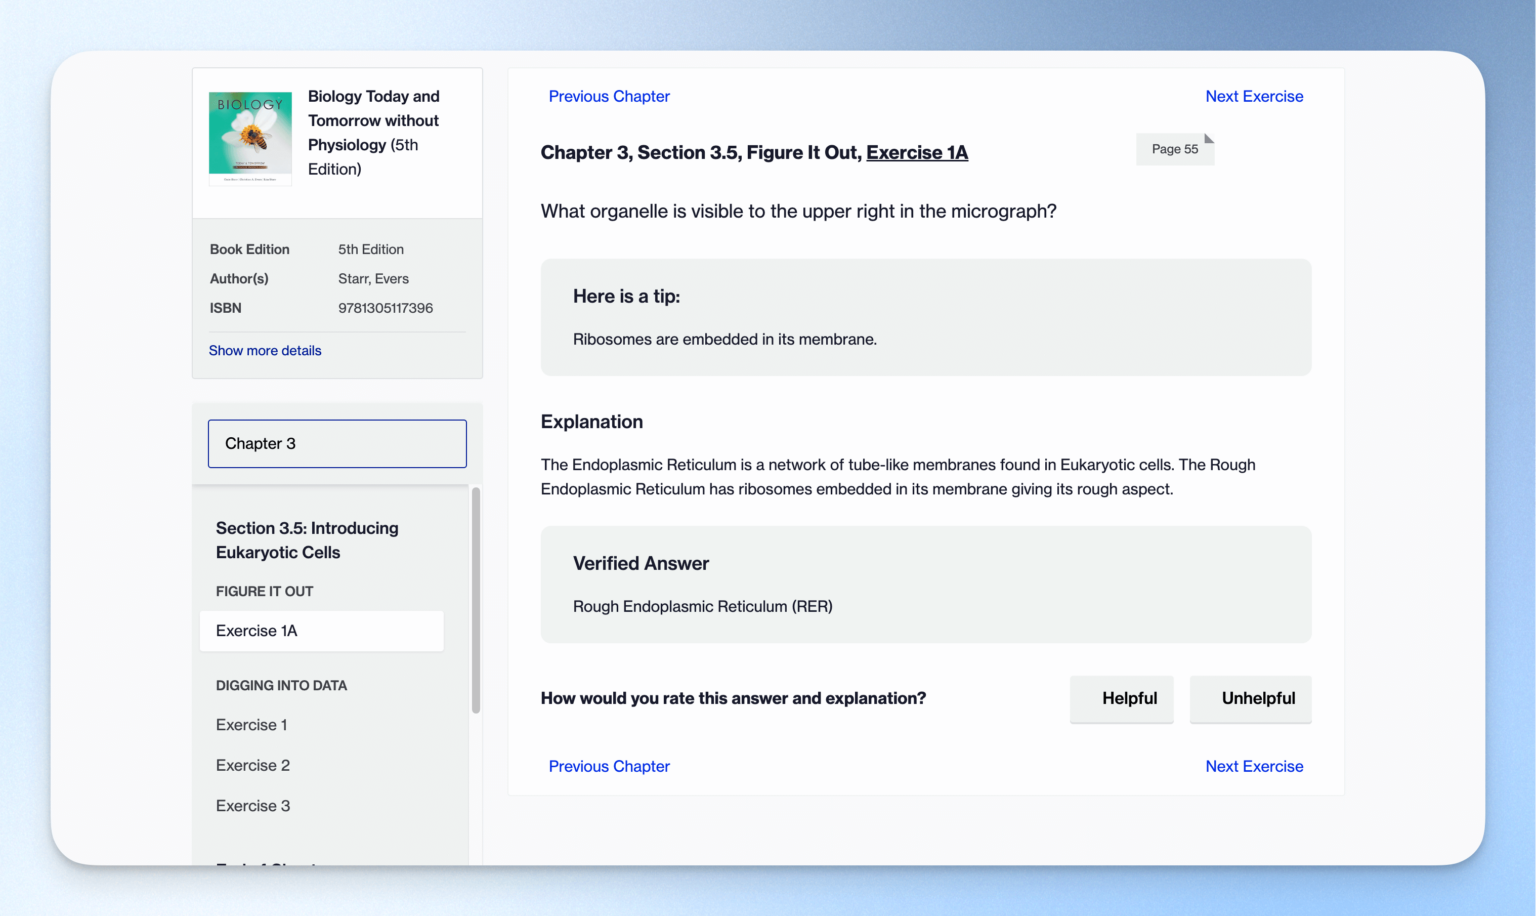Click the Here is a tip box
The height and width of the screenshot is (916, 1536).
click(x=925, y=317)
